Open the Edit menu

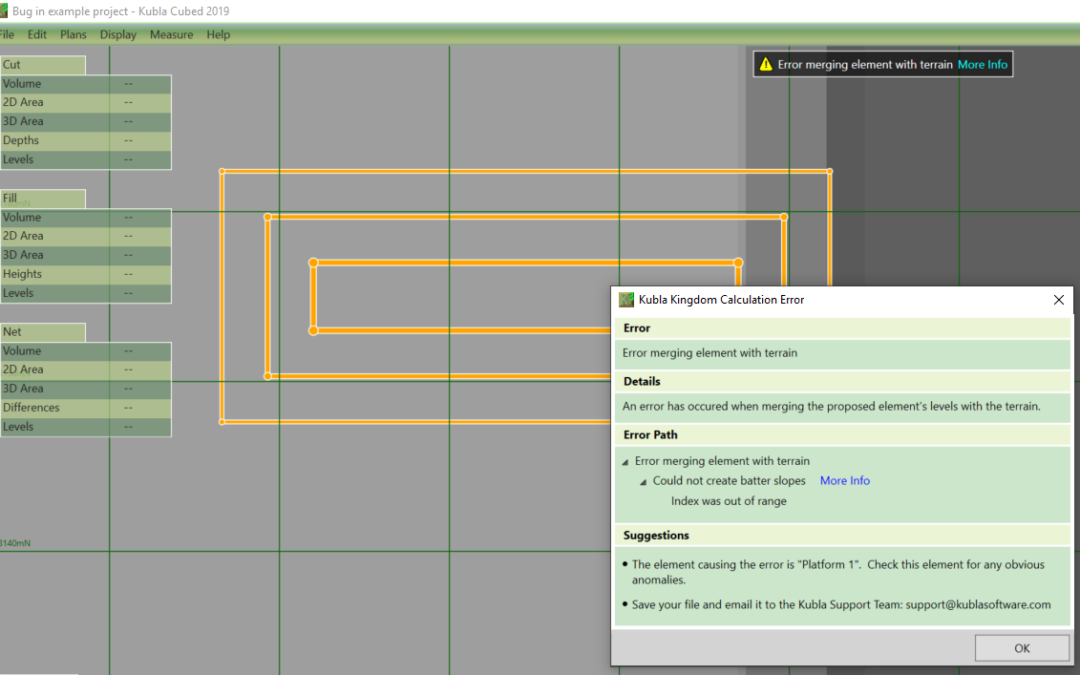(x=37, y=34)
